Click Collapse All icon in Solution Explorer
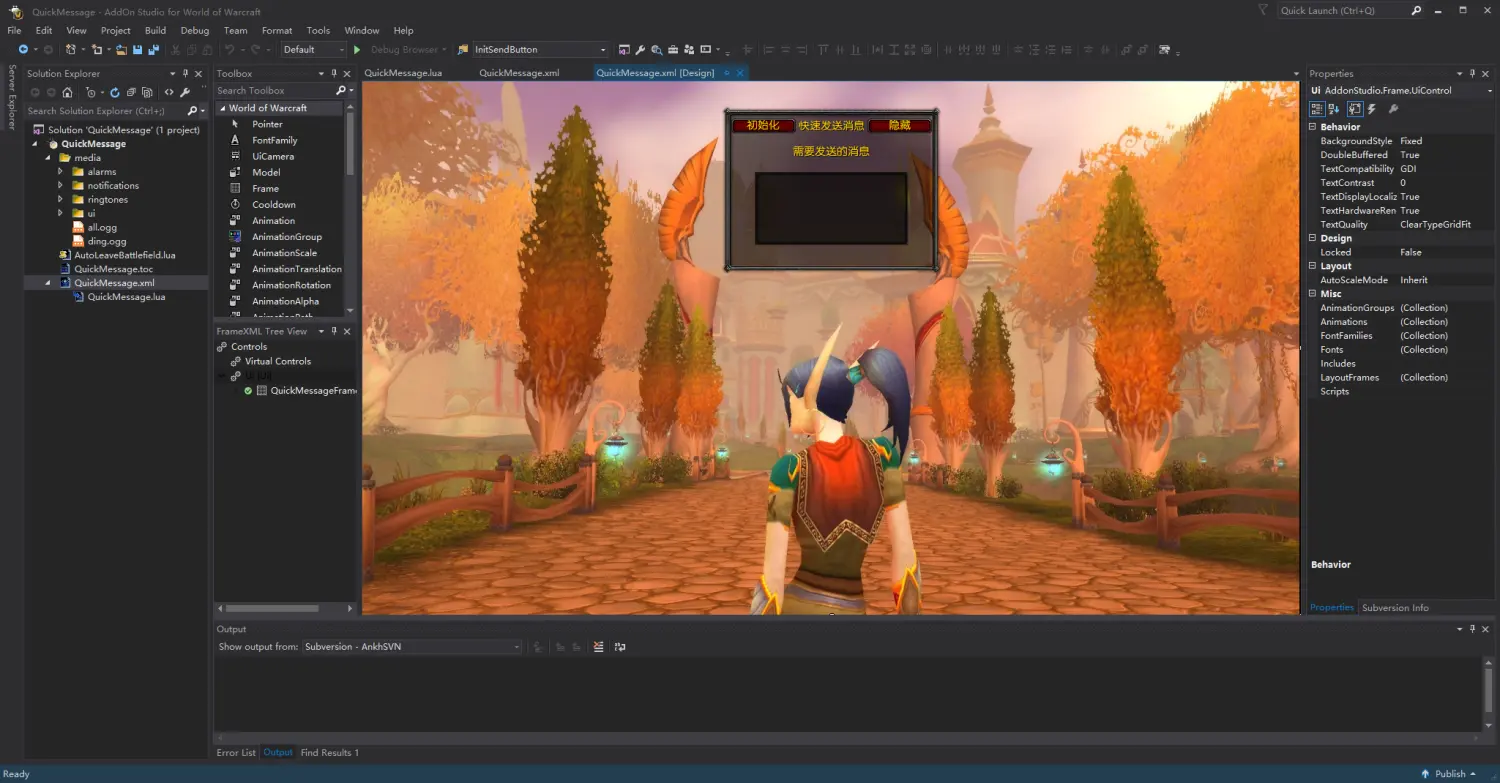Screen dimensions: 1500x783 coord(131,92)
